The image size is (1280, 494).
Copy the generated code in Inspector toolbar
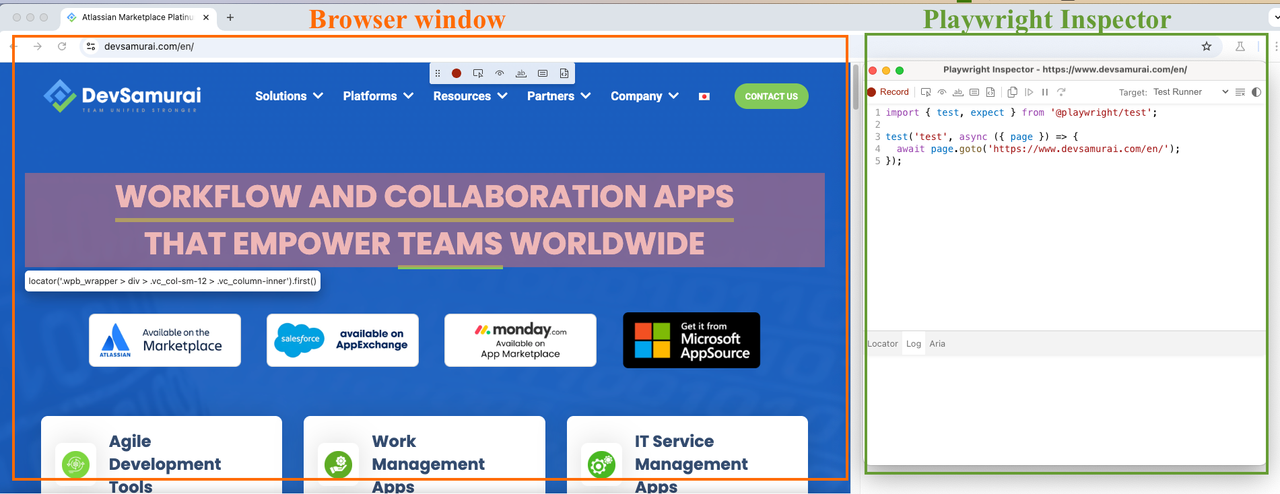coord(1012,92)
